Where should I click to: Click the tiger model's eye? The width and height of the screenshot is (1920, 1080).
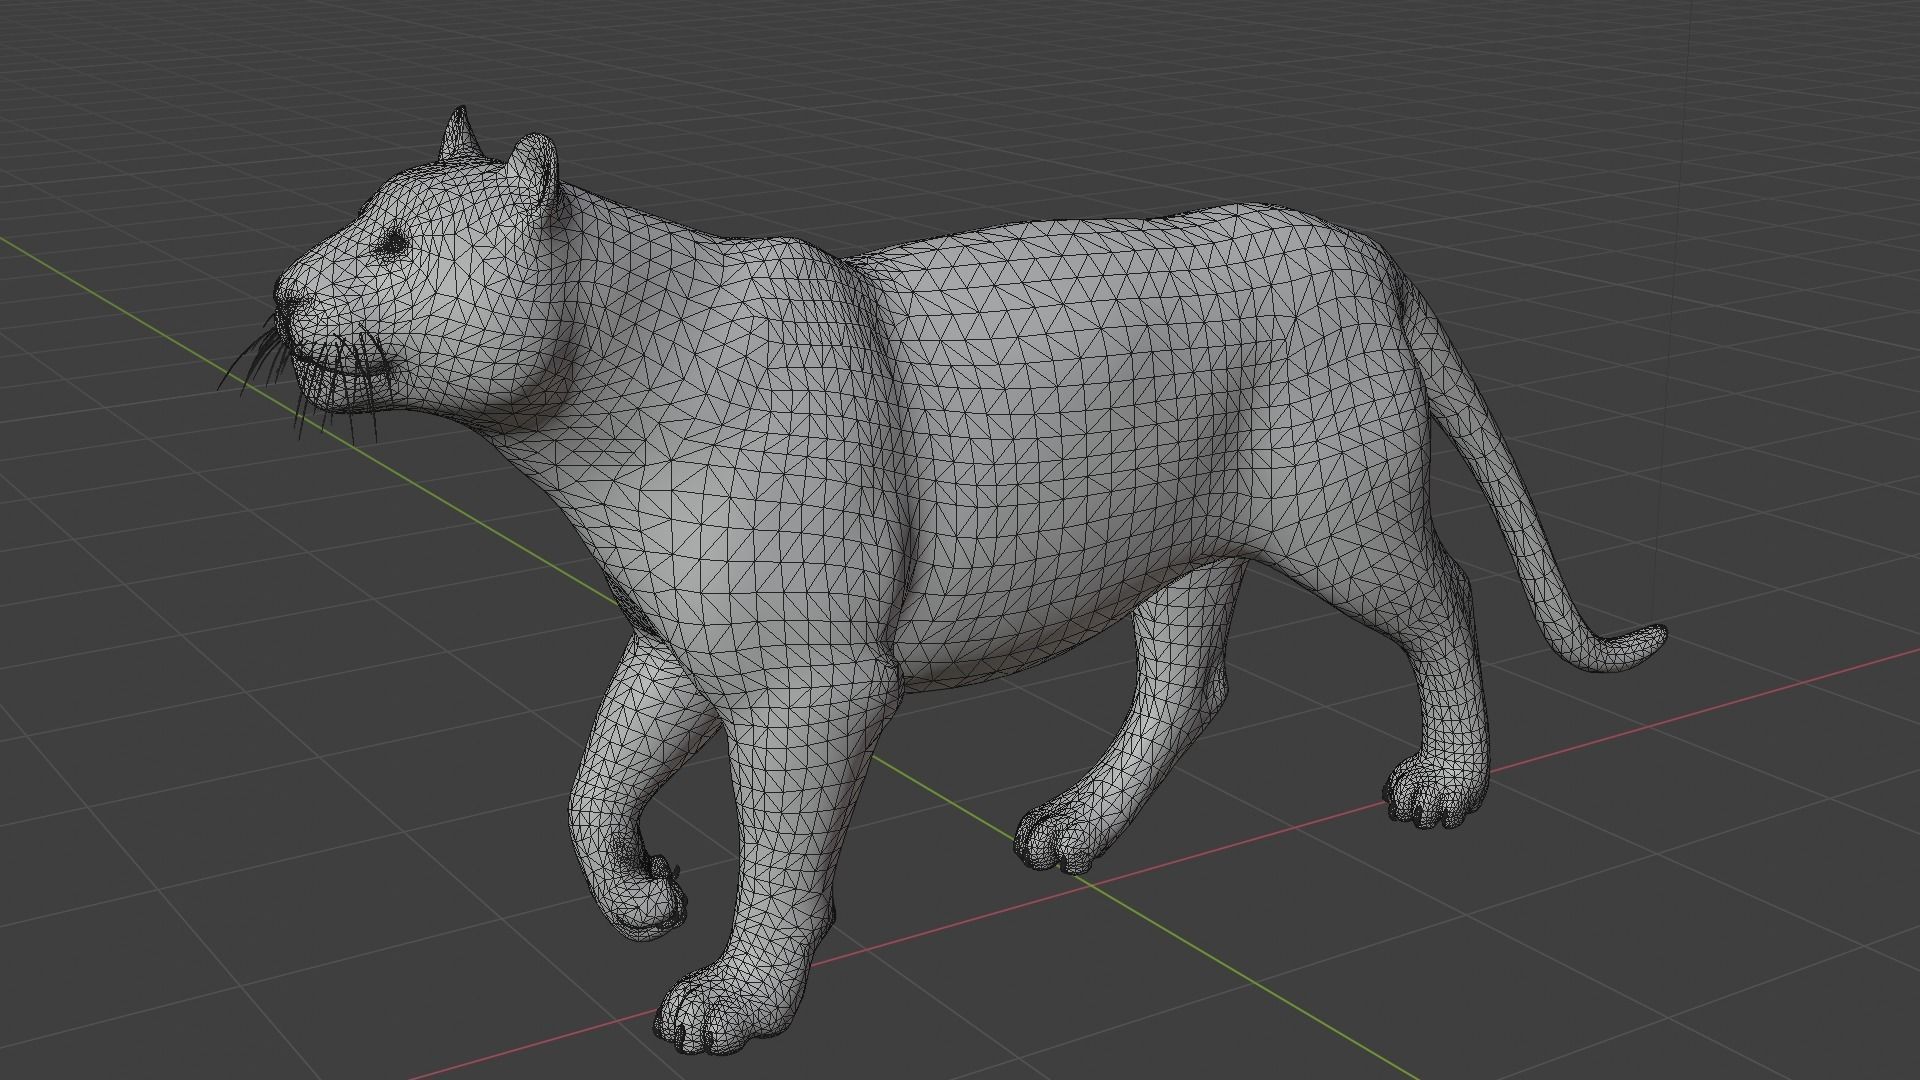pos(391,241)
